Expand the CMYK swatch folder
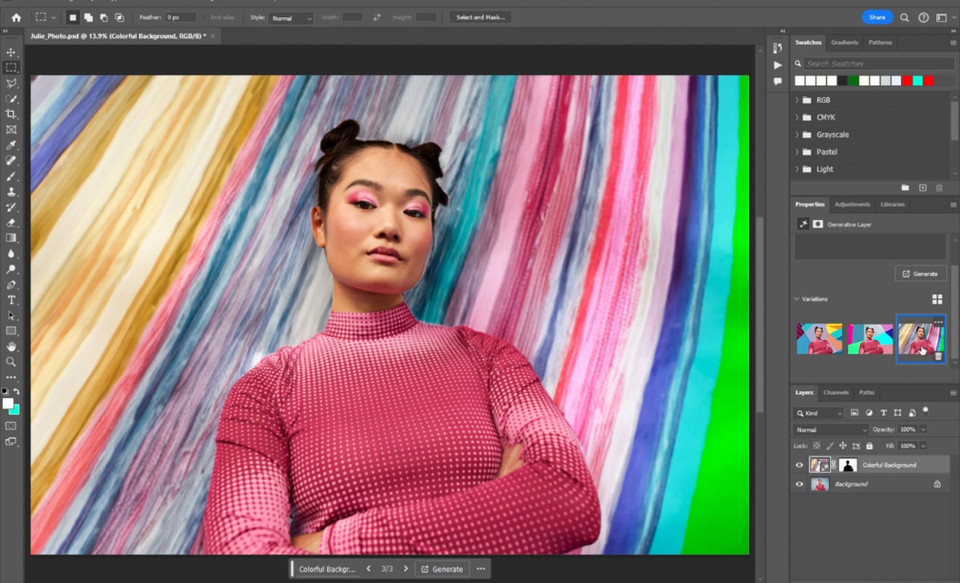 pos(797,117)
